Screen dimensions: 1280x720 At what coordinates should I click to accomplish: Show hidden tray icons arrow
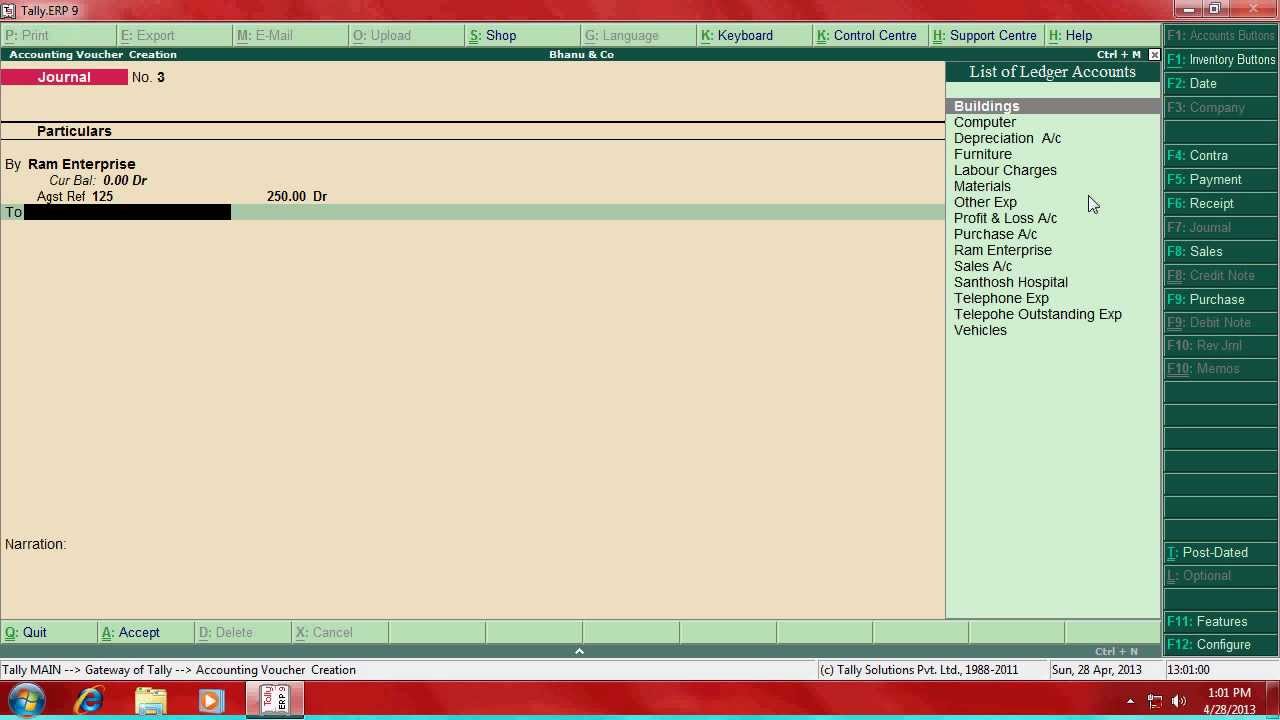click(x=1130, y=701)
